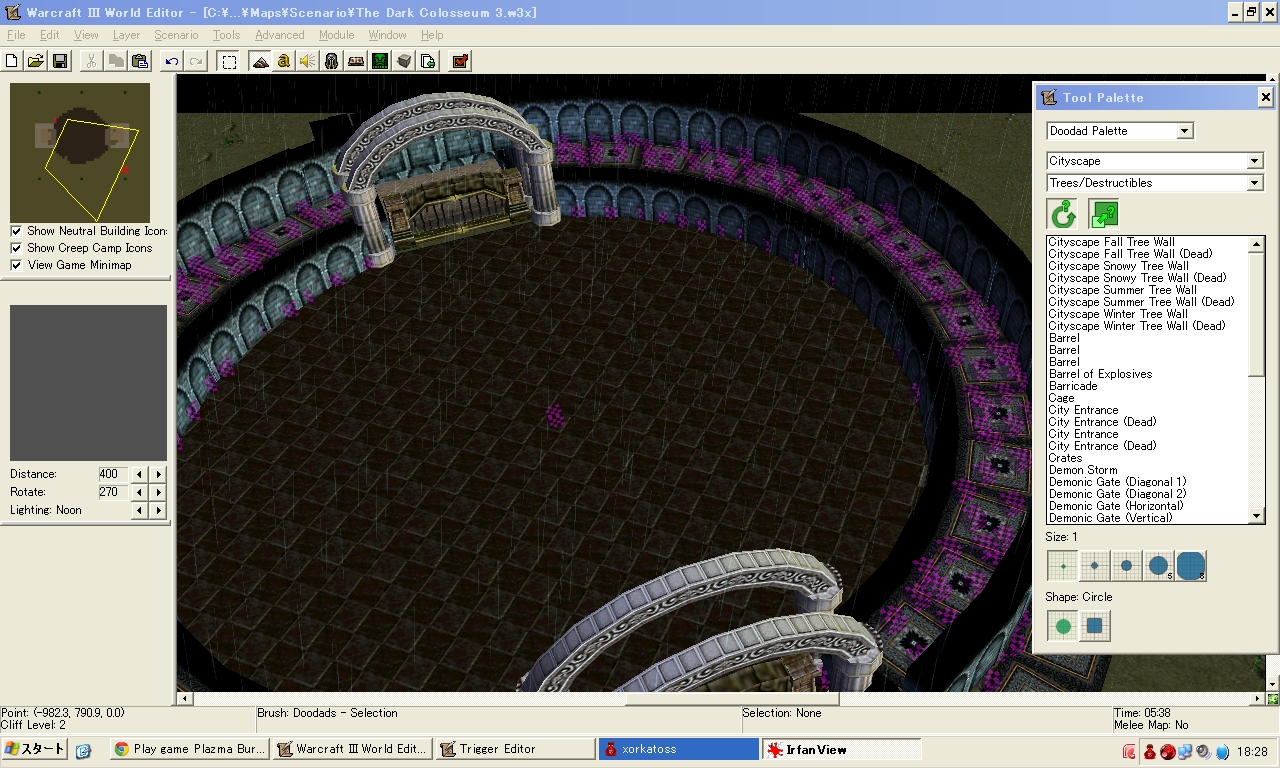This screenshot has height=768, width=1280.
Task: Click the map minimap preview
Action: 80,152
